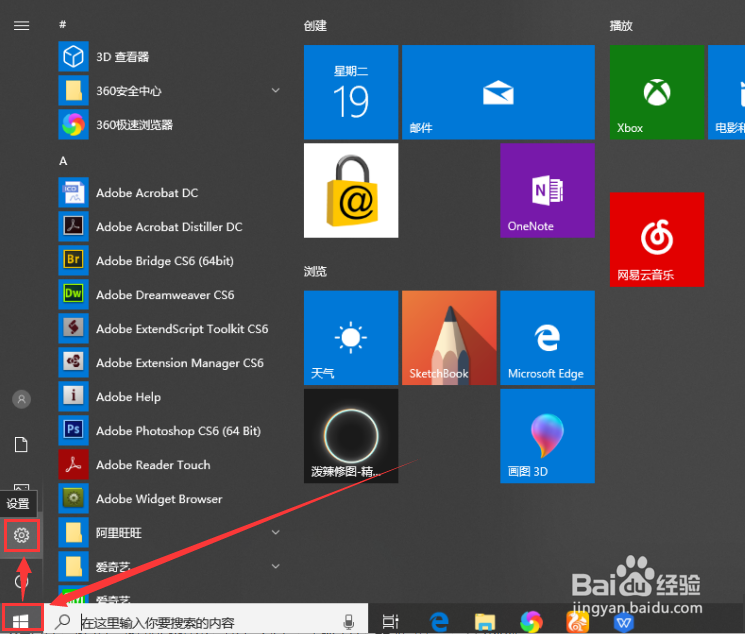Click the 浏览 tile group title
The height and width of the screenshot is (634, 745).
coord(315,271)
